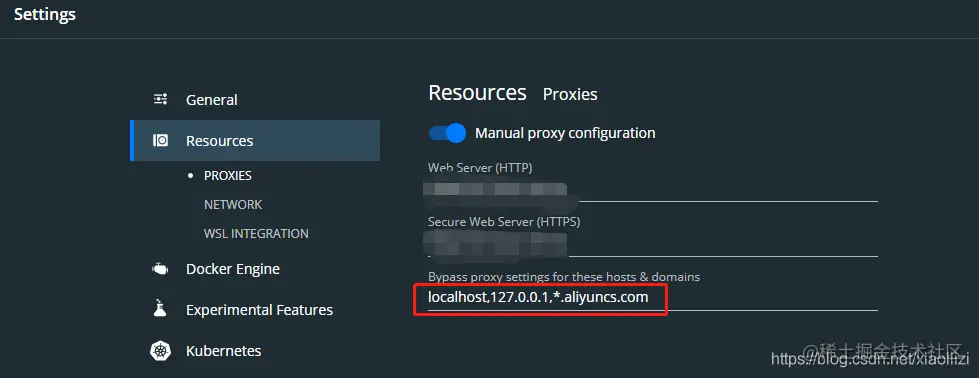Click the bypass proxy hosts input field
Viewport: 979px width, 378px height.
(x=652, y=297)
